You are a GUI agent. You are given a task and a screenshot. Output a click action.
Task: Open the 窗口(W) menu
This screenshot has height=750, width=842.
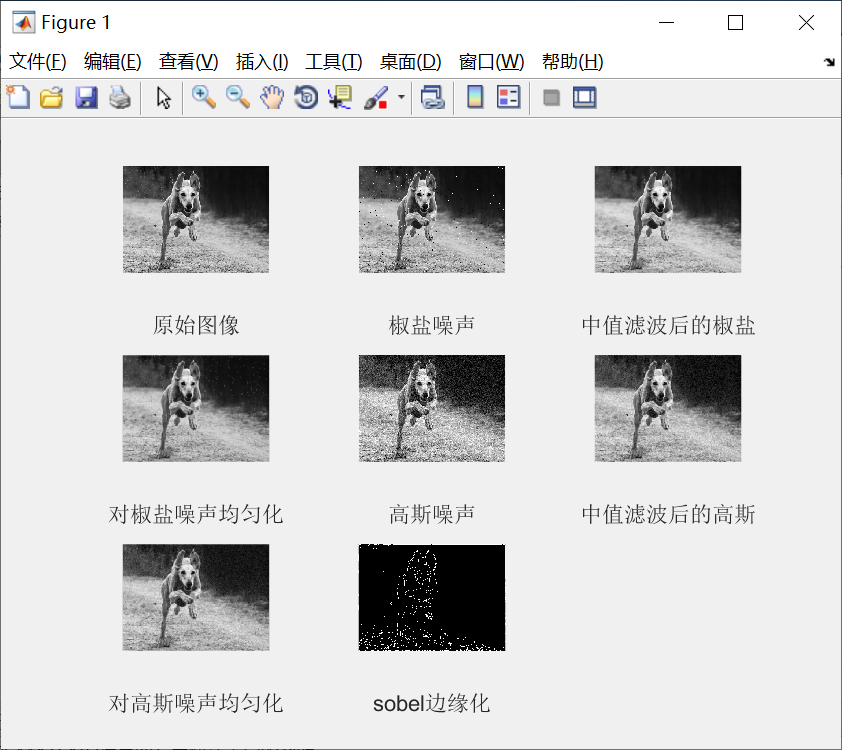pos(491,62)
